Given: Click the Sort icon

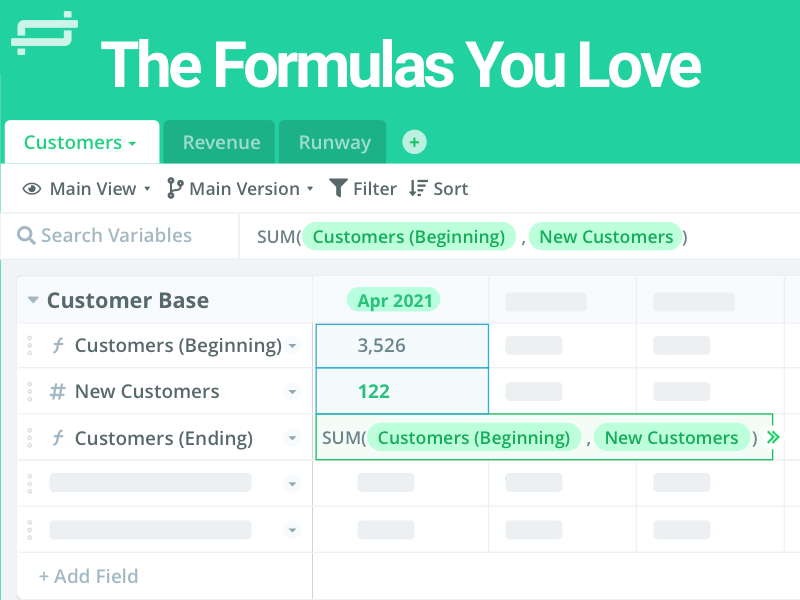Looking at the screenshot, I should click(x=418, y=188).
